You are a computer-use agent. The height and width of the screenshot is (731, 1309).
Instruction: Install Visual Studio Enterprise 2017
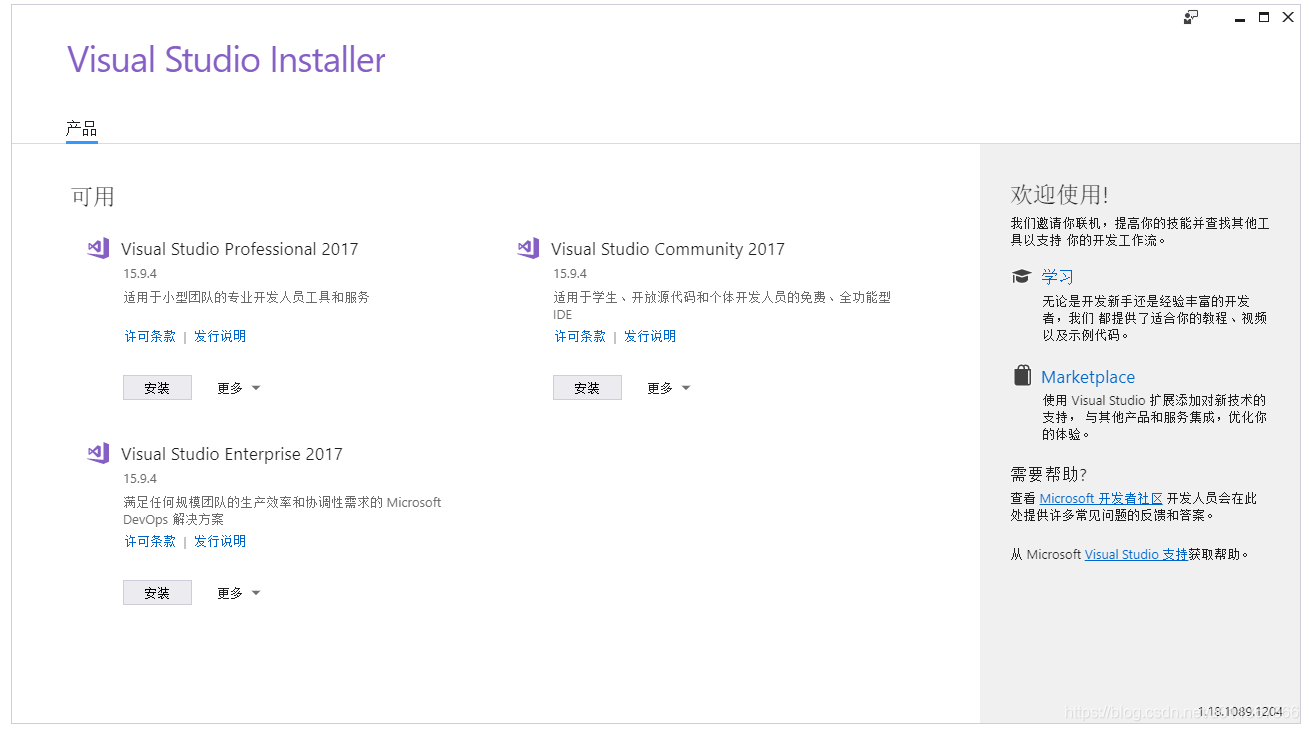coord(157,593)
